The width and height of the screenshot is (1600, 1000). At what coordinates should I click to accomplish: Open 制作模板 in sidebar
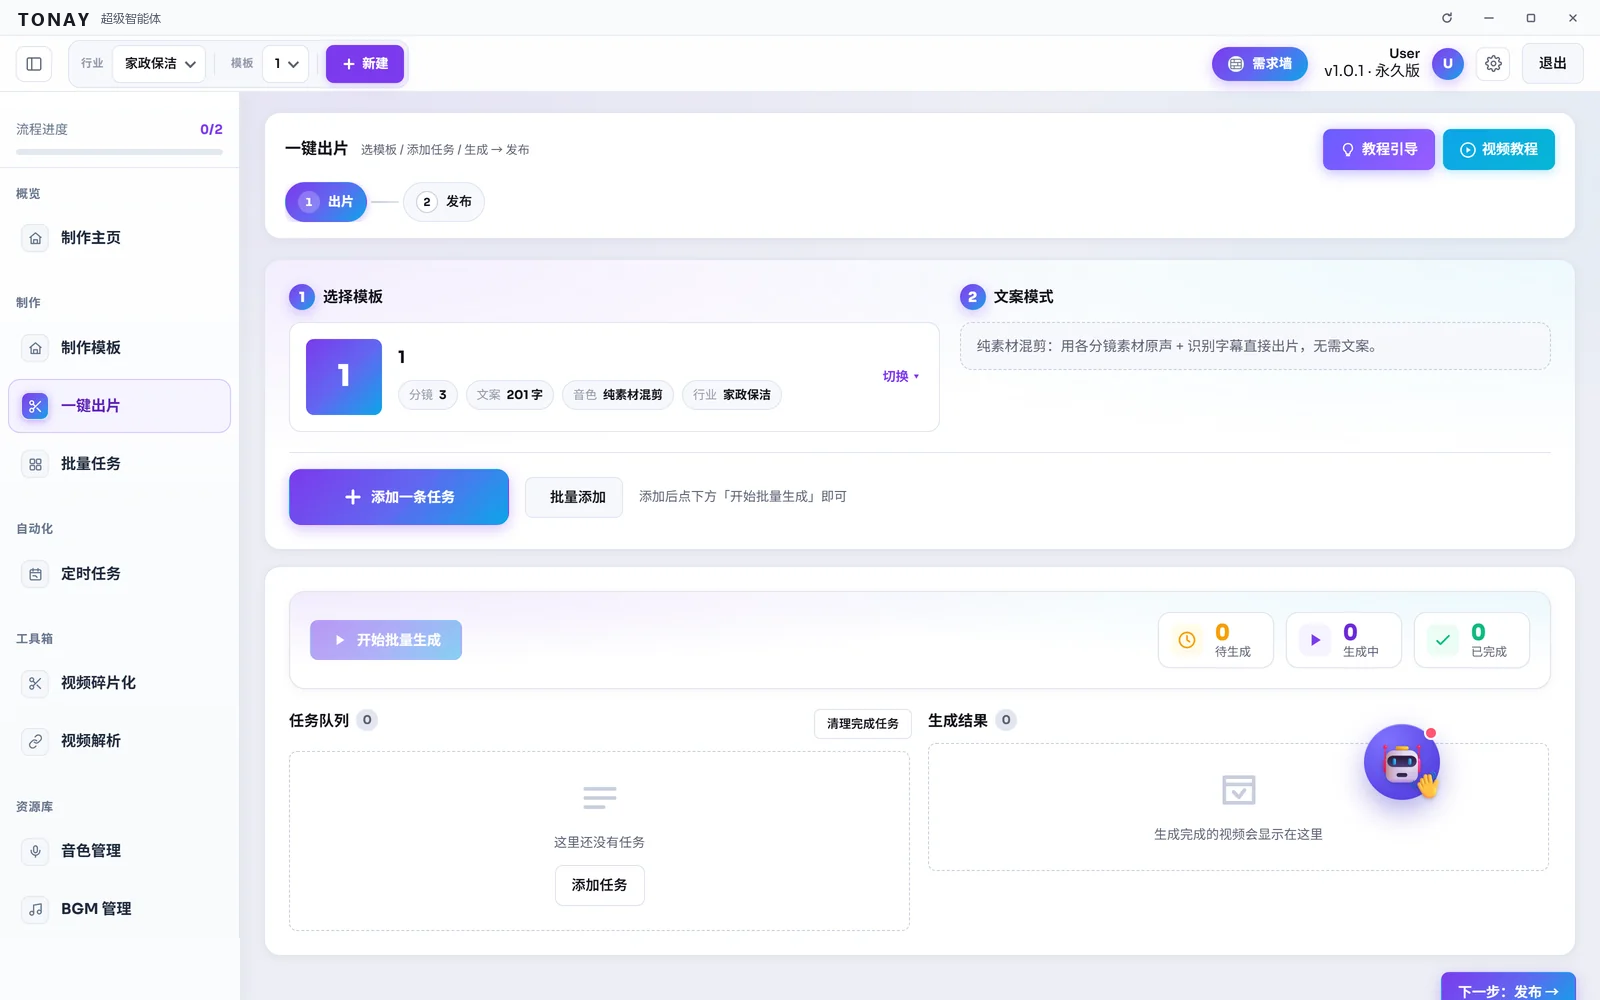pos(119,348)
